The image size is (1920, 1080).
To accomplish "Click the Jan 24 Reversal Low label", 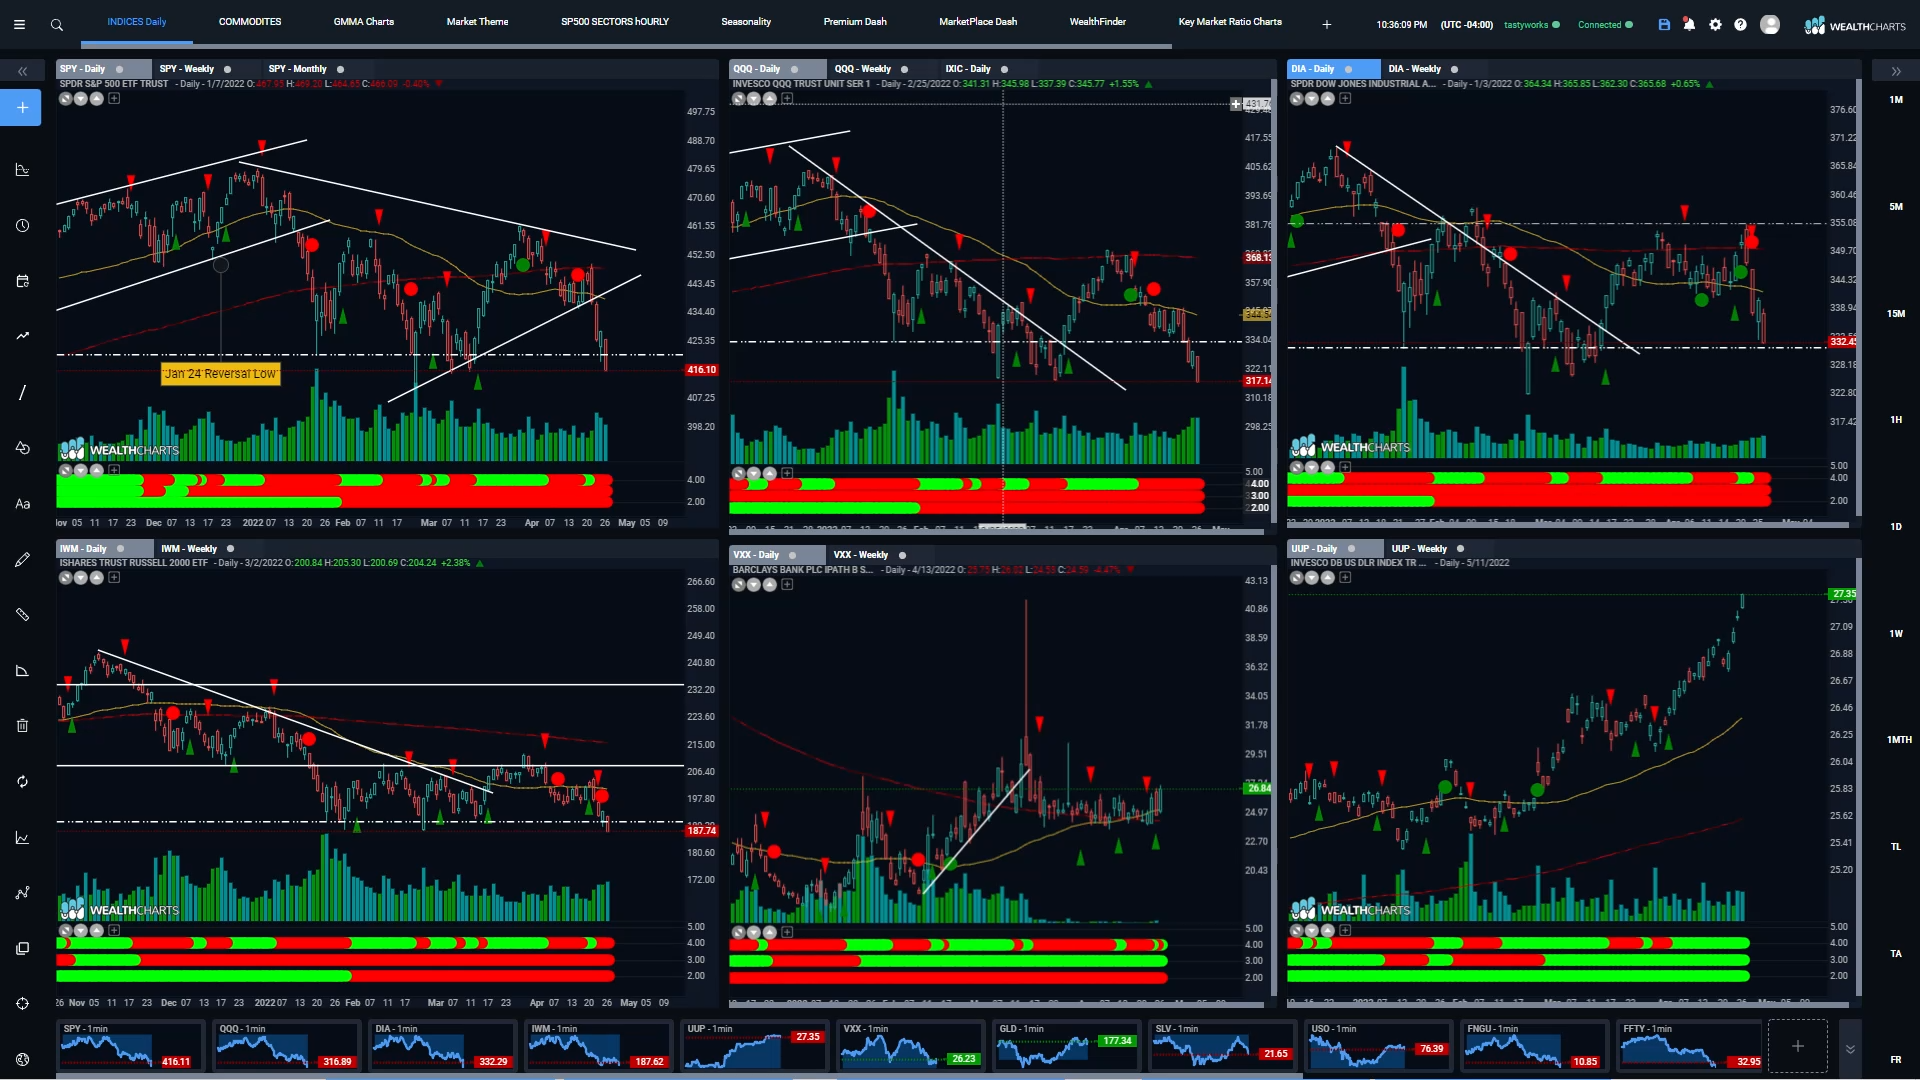I will point(221,374).
